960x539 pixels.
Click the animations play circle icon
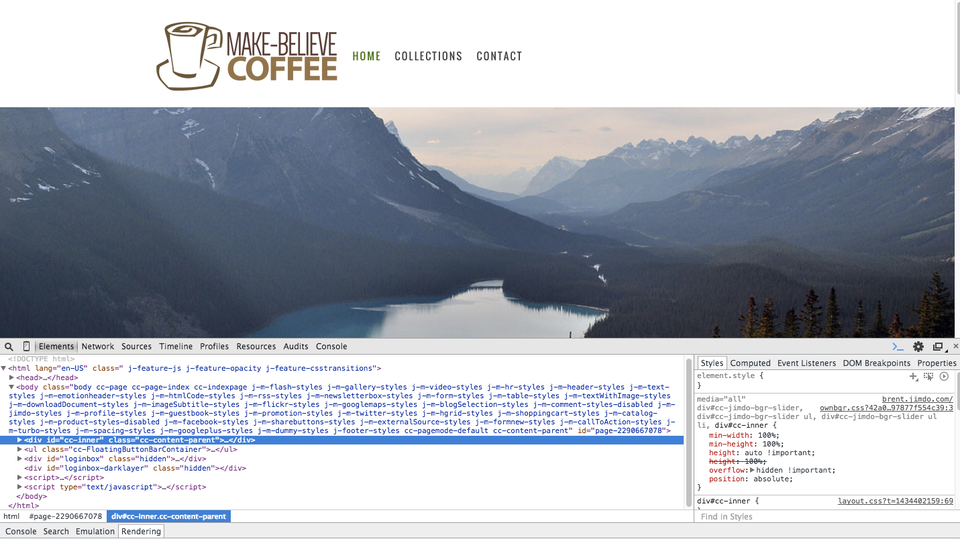point(944,377)
